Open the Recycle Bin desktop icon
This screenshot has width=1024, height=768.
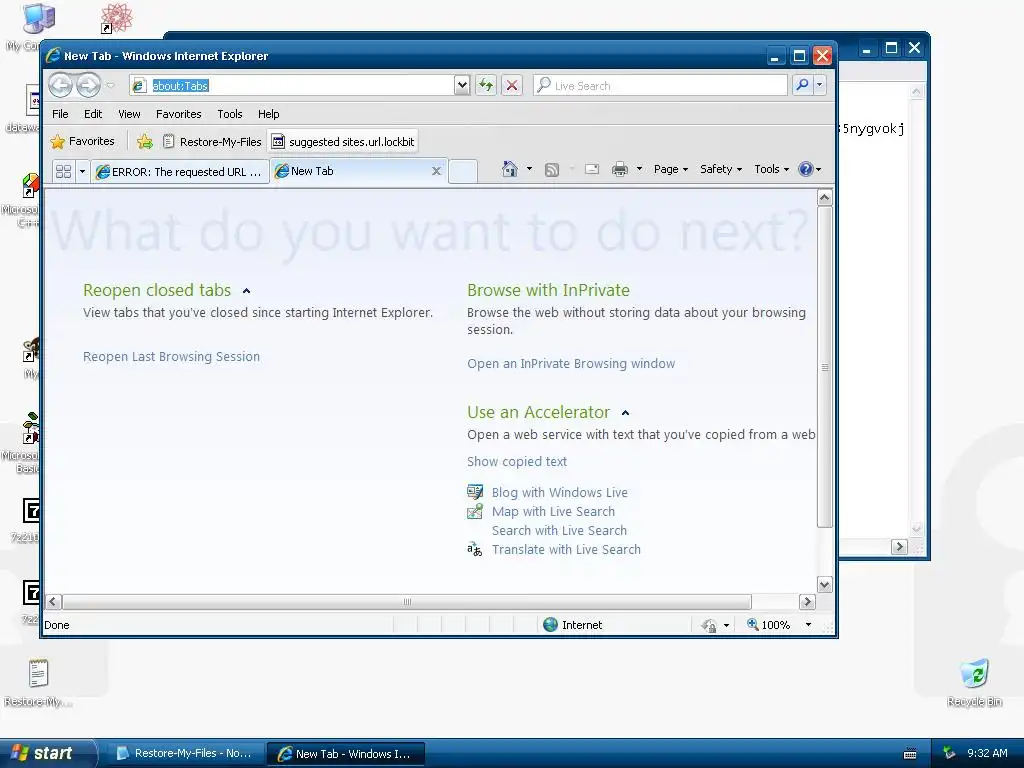tap(974, 682)
